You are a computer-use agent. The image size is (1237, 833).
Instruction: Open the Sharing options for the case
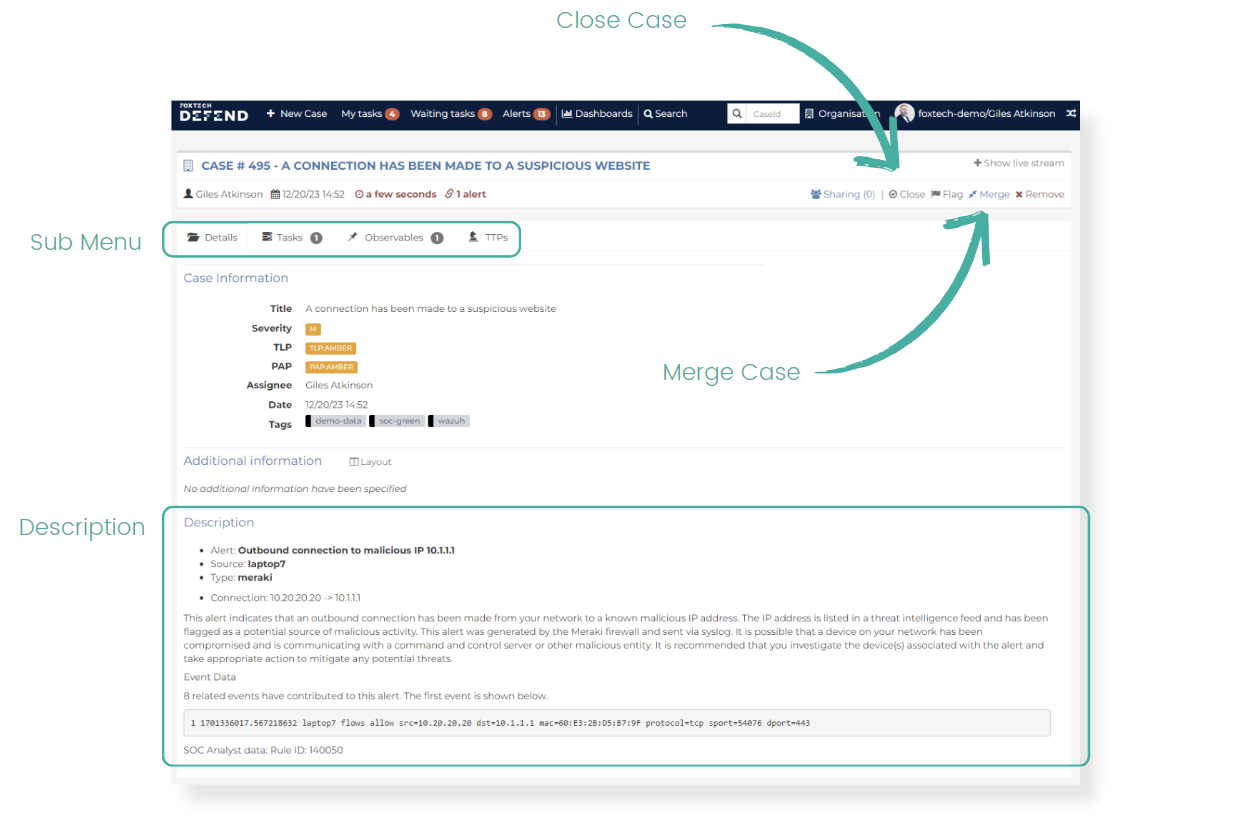click(842, 195)
